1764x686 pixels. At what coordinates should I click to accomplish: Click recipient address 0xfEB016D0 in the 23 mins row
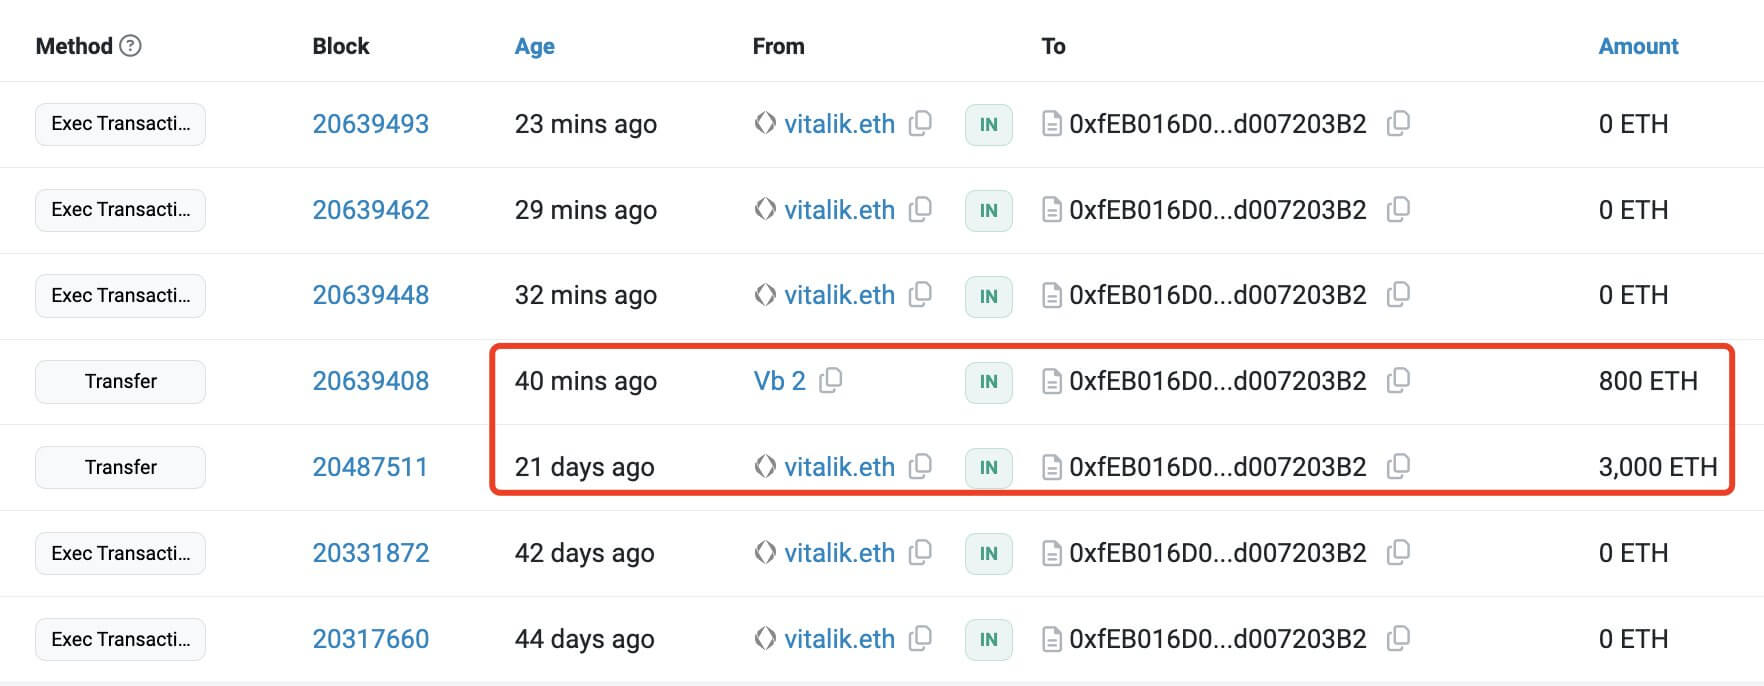coord(1217,124)
